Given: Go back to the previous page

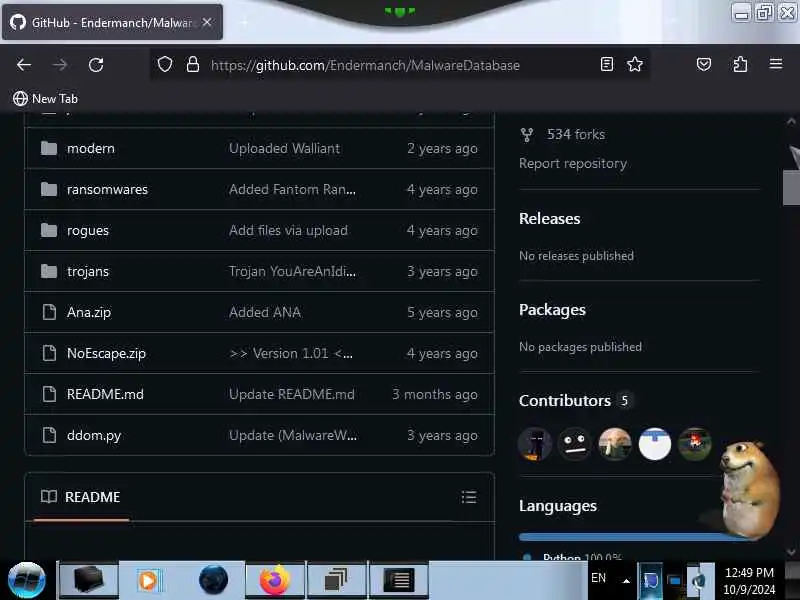Looking at the screenshot, I should click(24, 65).
